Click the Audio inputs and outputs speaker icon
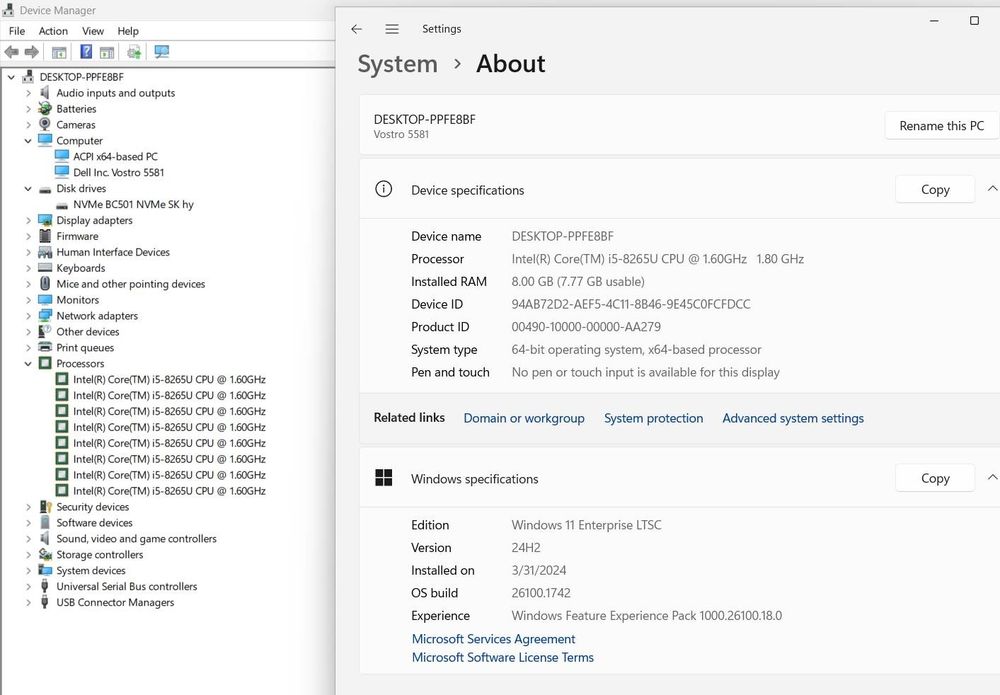The width and height of the screenshot is (1000, 695). click(45, 92)
